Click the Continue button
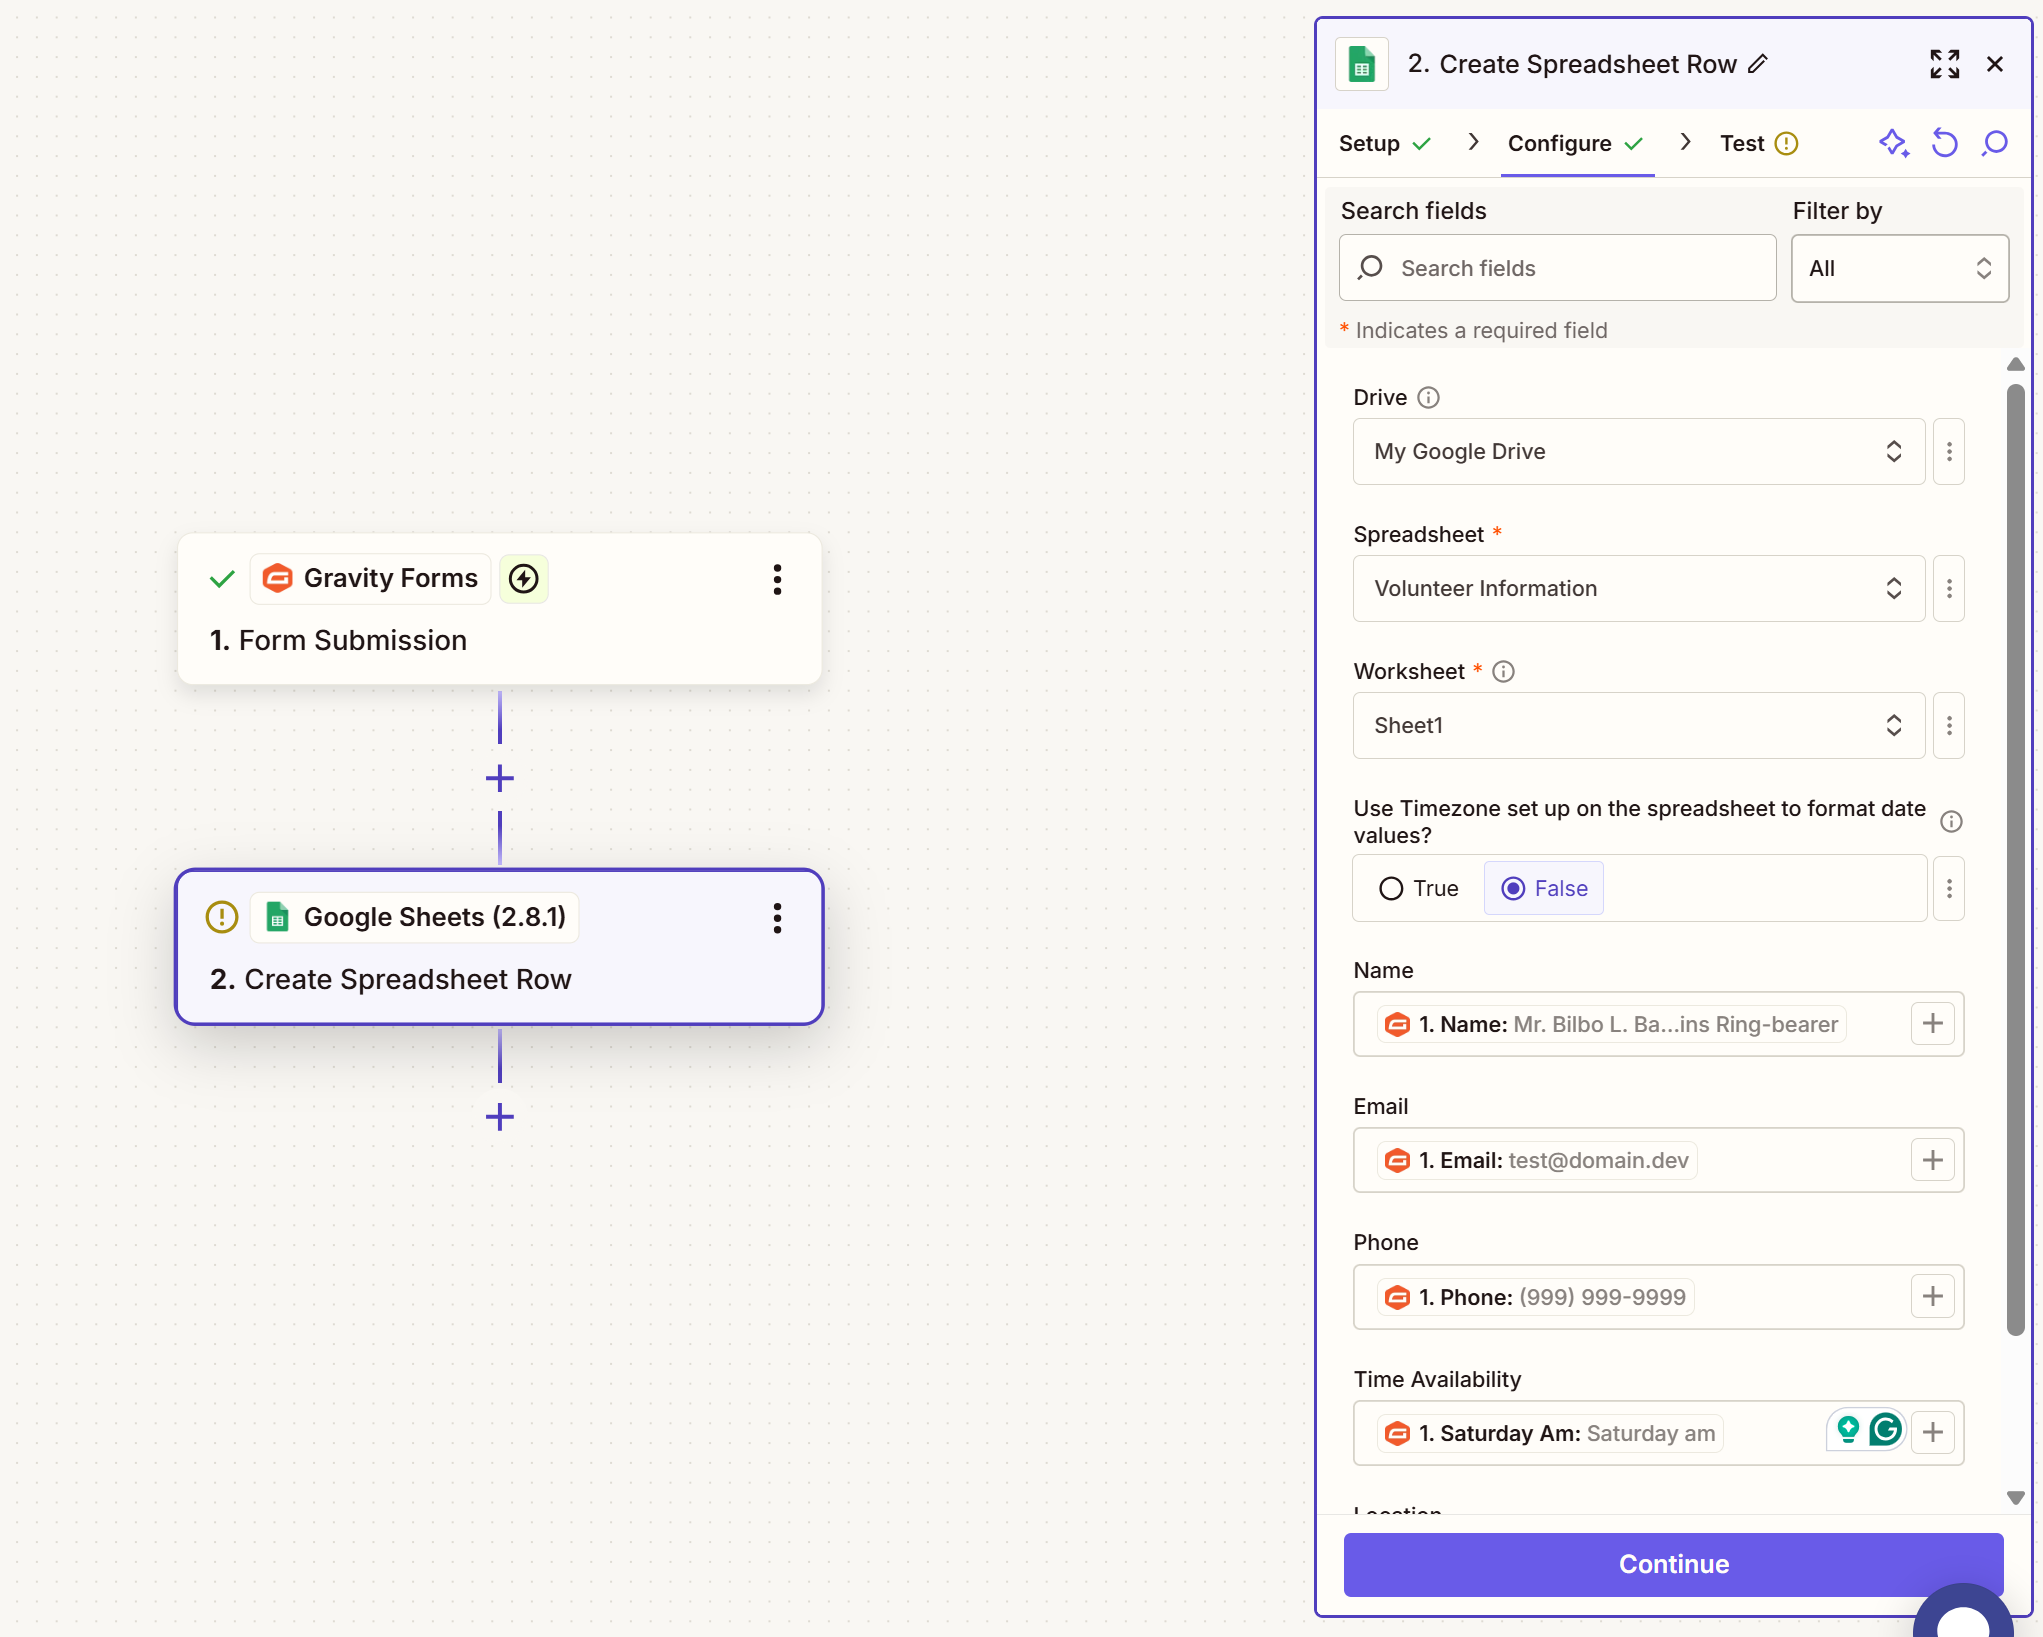The image size is (2043, 1637). pyautogui.click(x=1673, y=1564)
